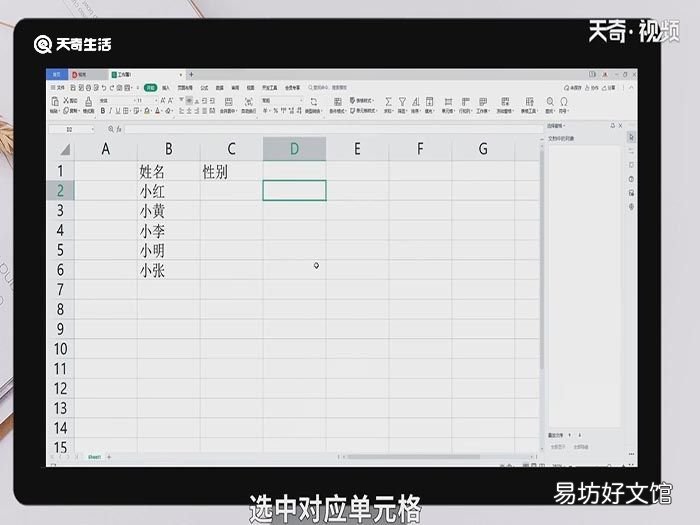Toggle percent style button
This screenshot has height=525, width=700.
[x=275, y=110]
